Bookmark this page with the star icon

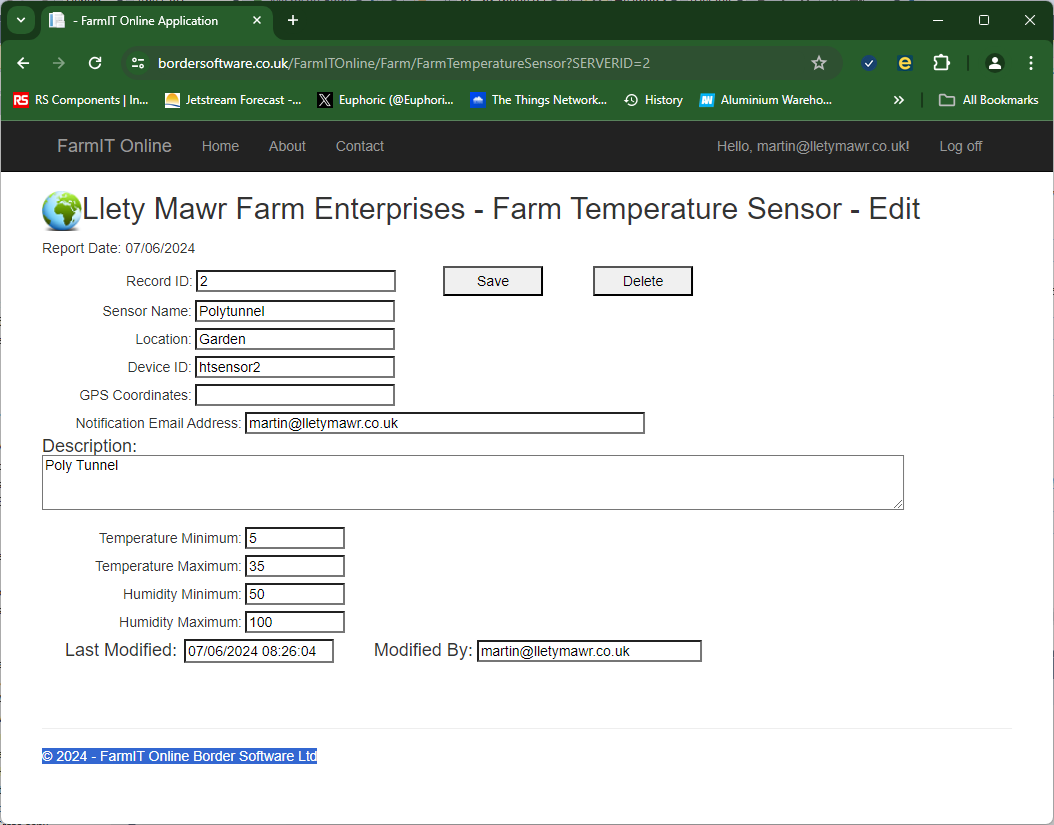pyautogui.click(x=819, y=63)
